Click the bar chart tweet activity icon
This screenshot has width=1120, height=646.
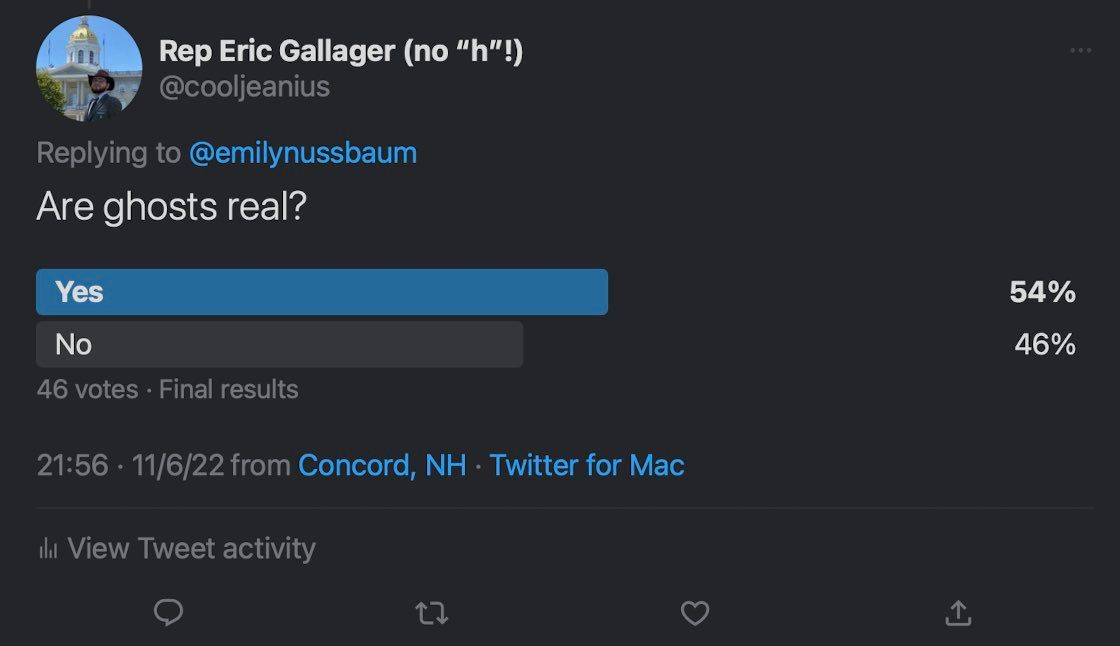click(48, 548)
